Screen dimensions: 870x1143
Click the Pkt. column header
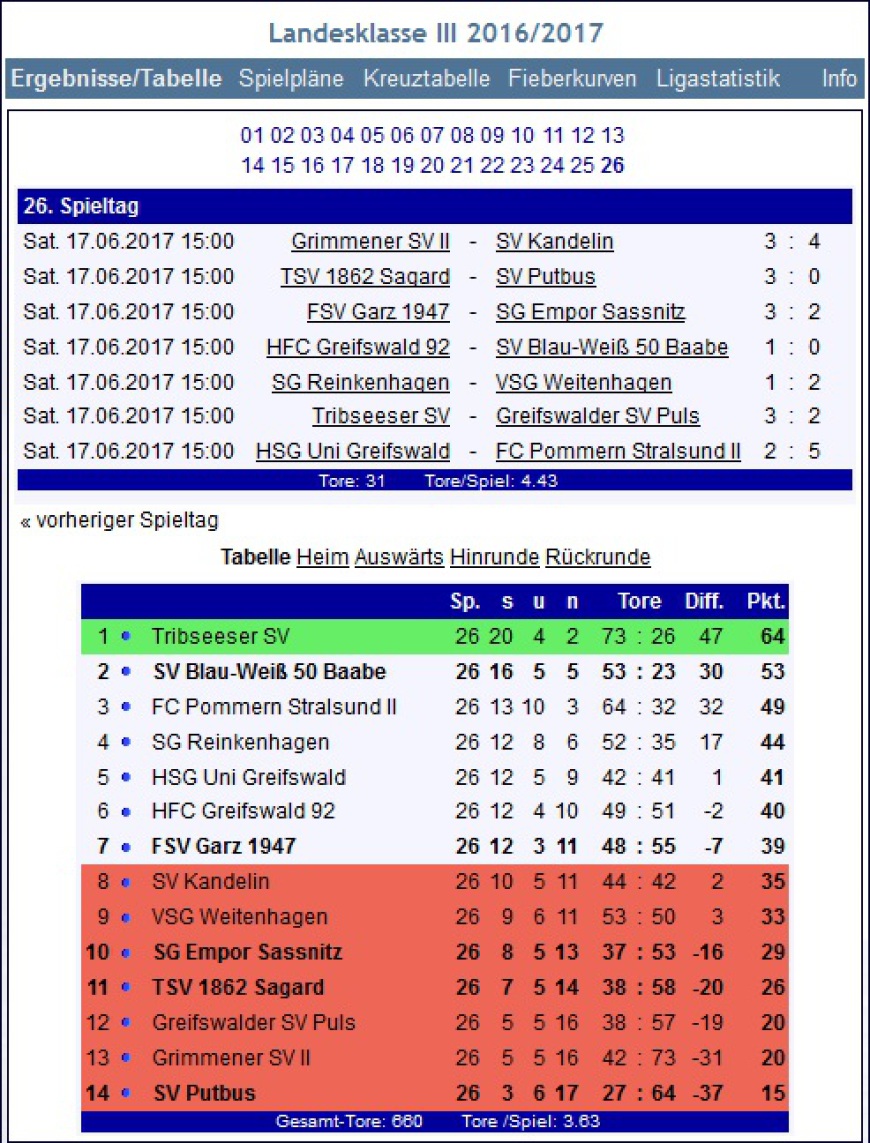pyautogui.click(x=766, y=601)
